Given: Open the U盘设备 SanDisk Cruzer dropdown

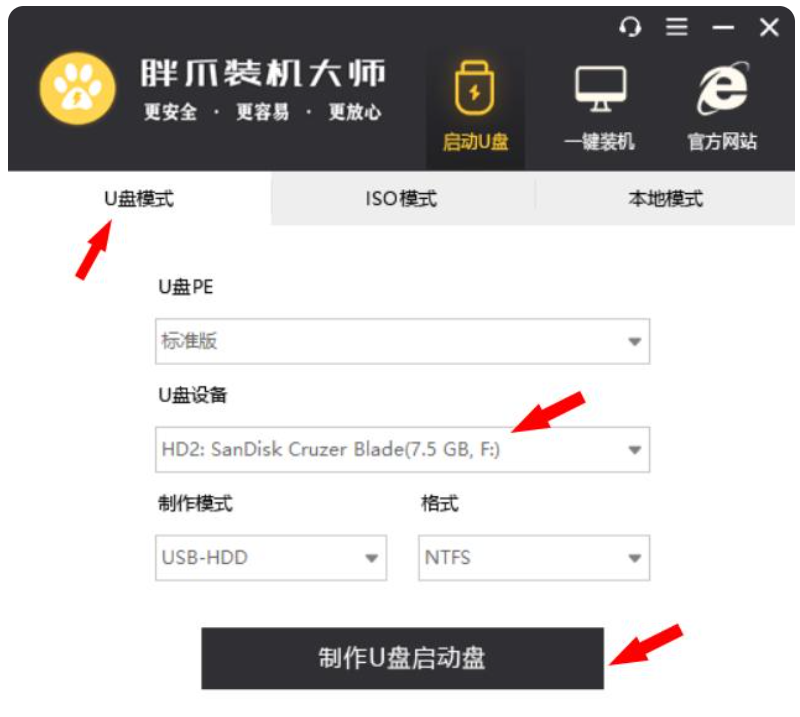Looking at the screenshot, I should tap(402, 449).
